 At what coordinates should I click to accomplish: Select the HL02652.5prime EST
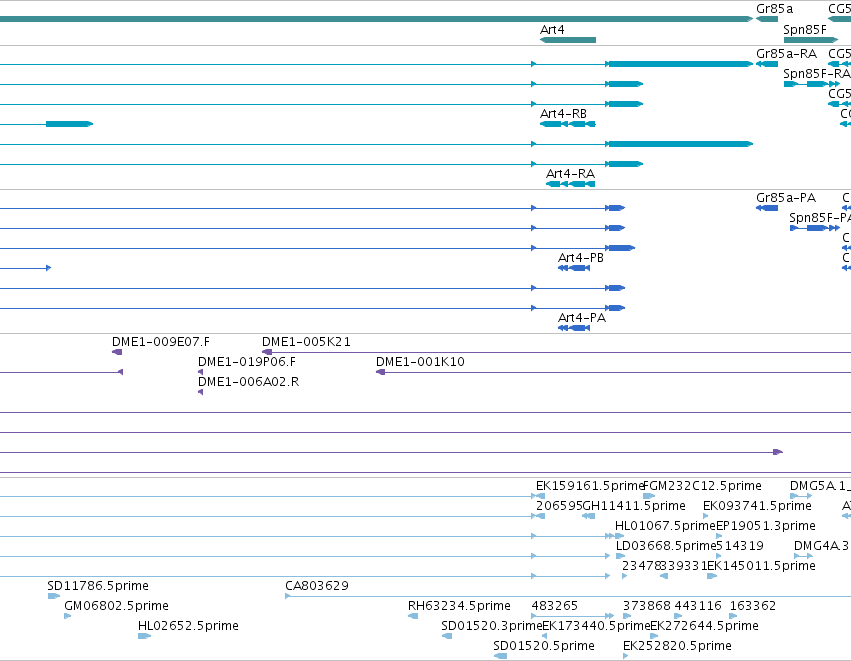[144, 636]
